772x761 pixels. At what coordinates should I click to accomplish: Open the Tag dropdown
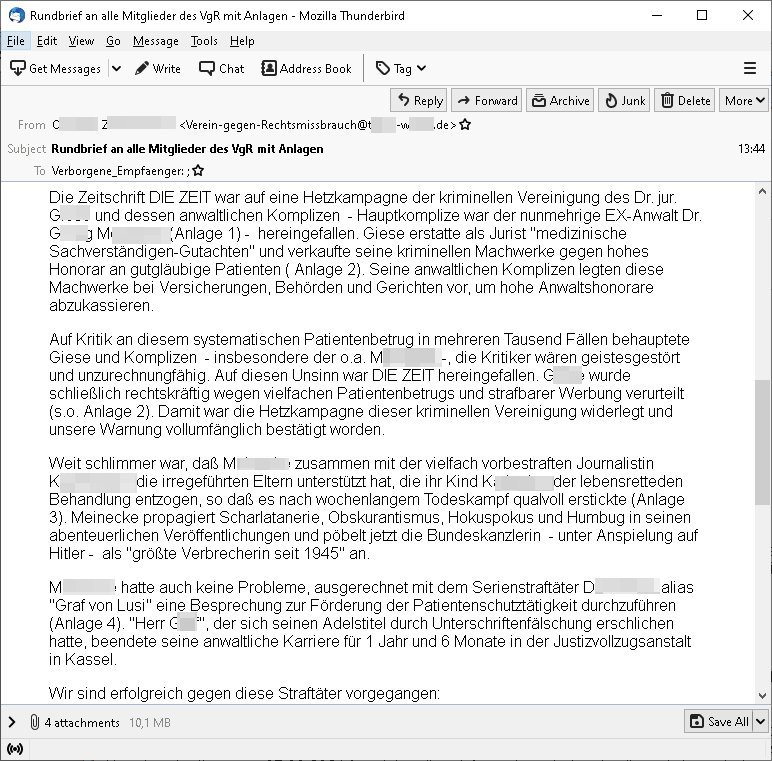pyautogui.click(x=401, y=68)
